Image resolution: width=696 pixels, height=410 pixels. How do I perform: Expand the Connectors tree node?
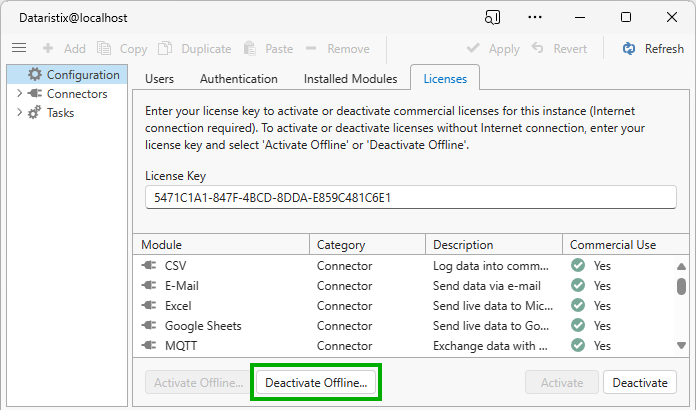point(19,94)
